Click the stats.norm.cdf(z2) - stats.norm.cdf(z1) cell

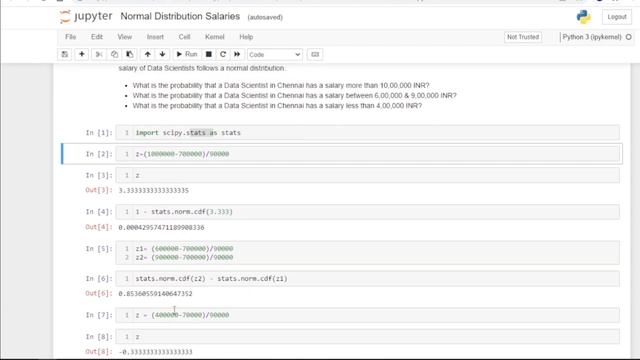[367, 279]
